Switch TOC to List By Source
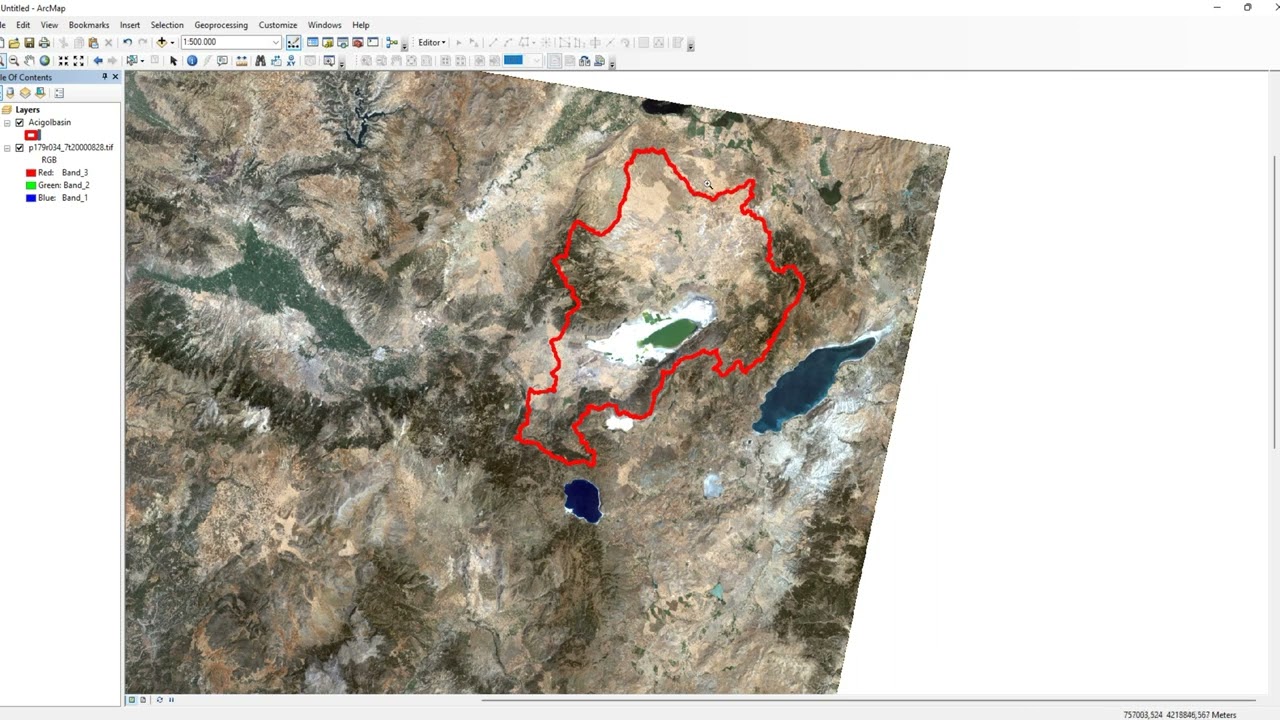 click(x=10, y=93)
